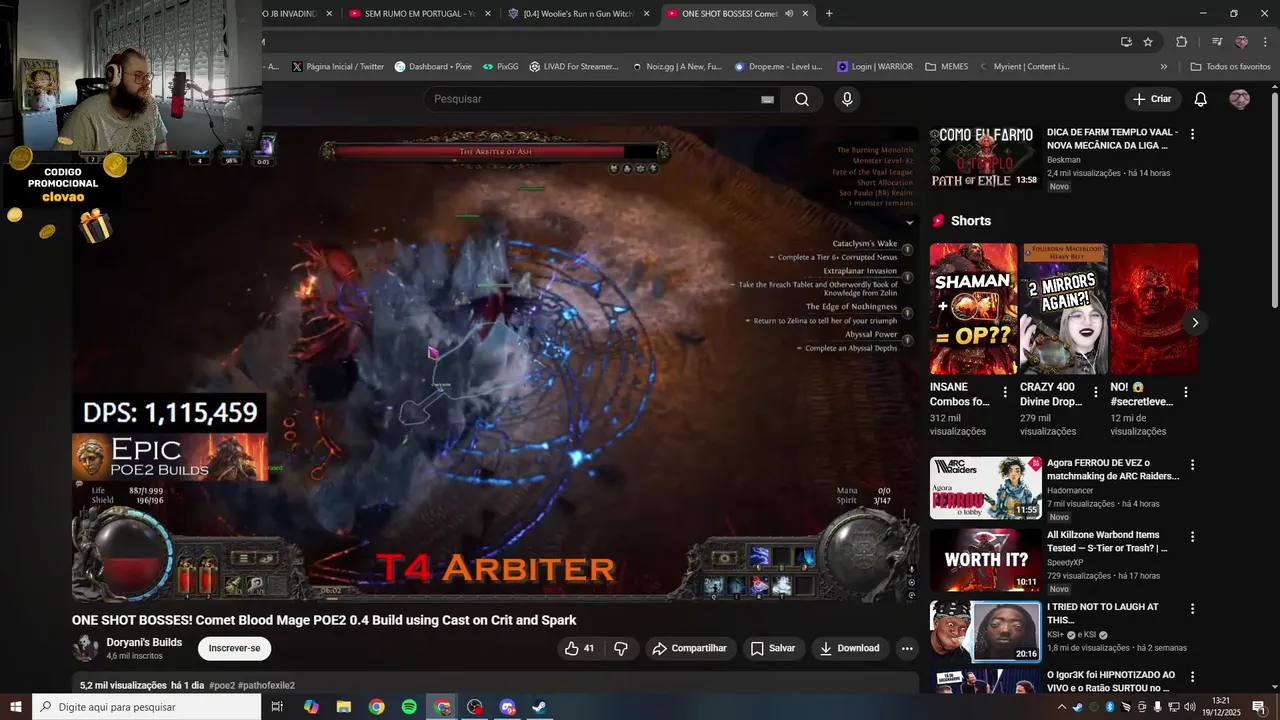Open the #pathofexile2 hashtag link
This screenshot has height=720, width=1280.
pyautogui.click(x=266, y=685)
